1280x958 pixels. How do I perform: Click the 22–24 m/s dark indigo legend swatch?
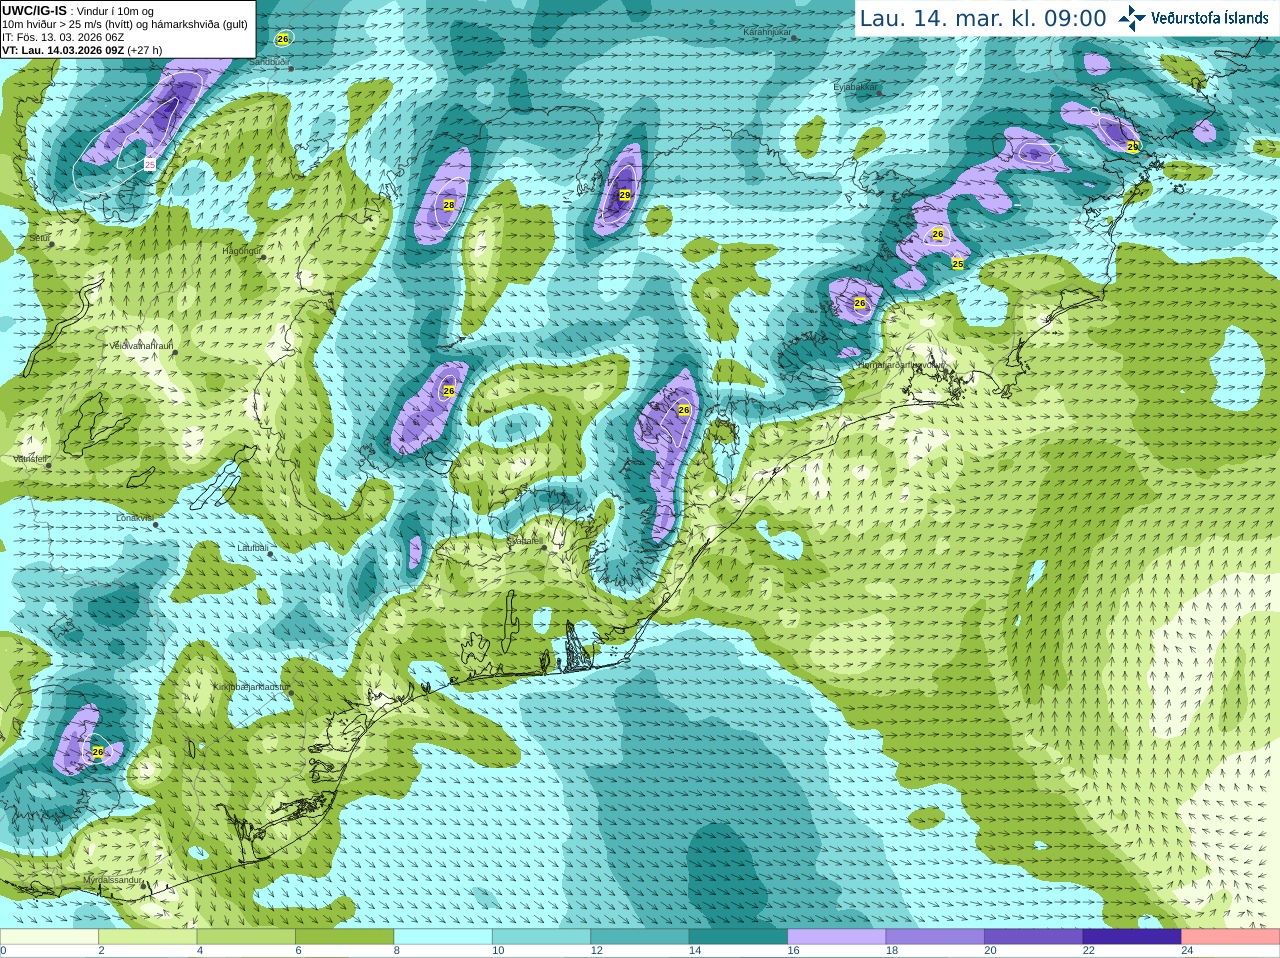tap(1133, 937)
